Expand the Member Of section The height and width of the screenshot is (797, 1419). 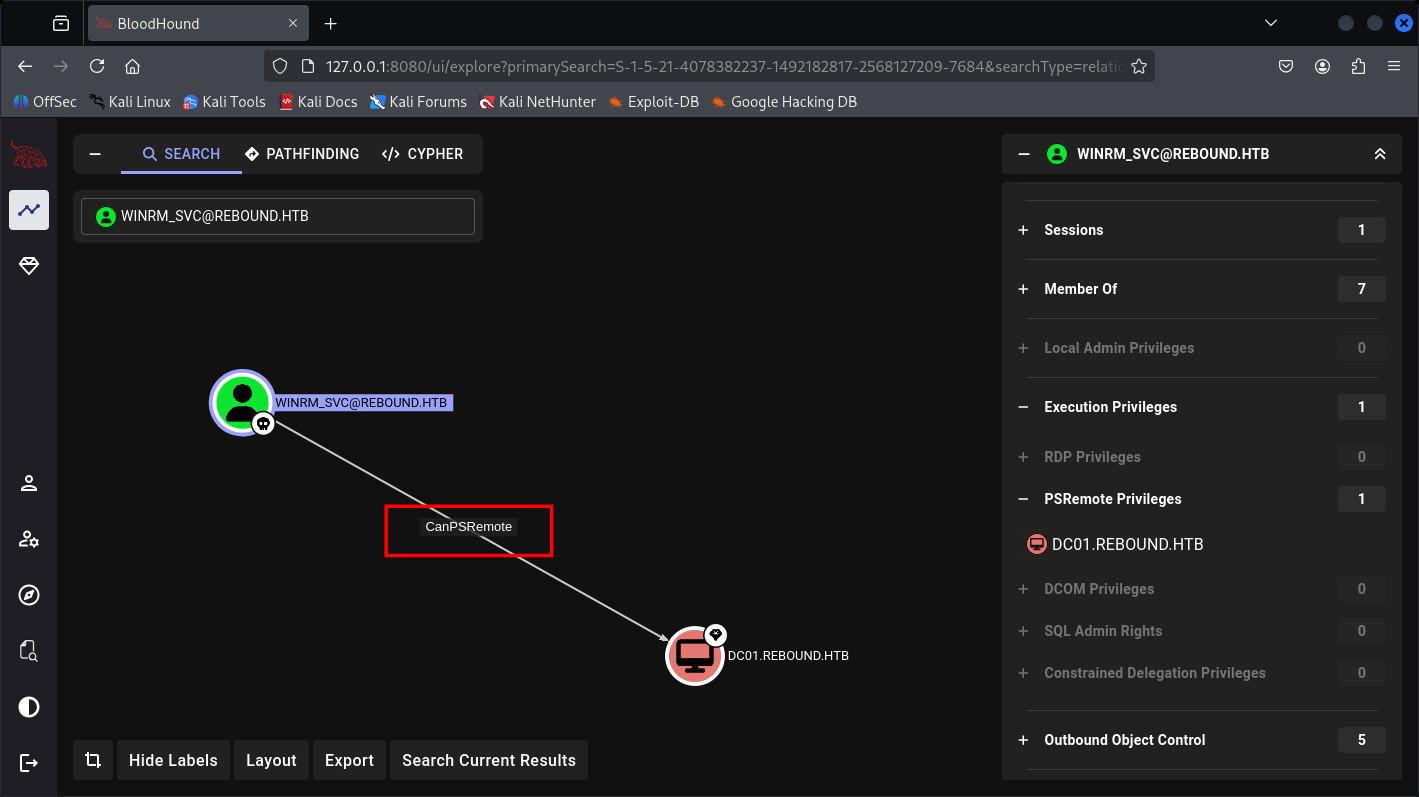1023,289
